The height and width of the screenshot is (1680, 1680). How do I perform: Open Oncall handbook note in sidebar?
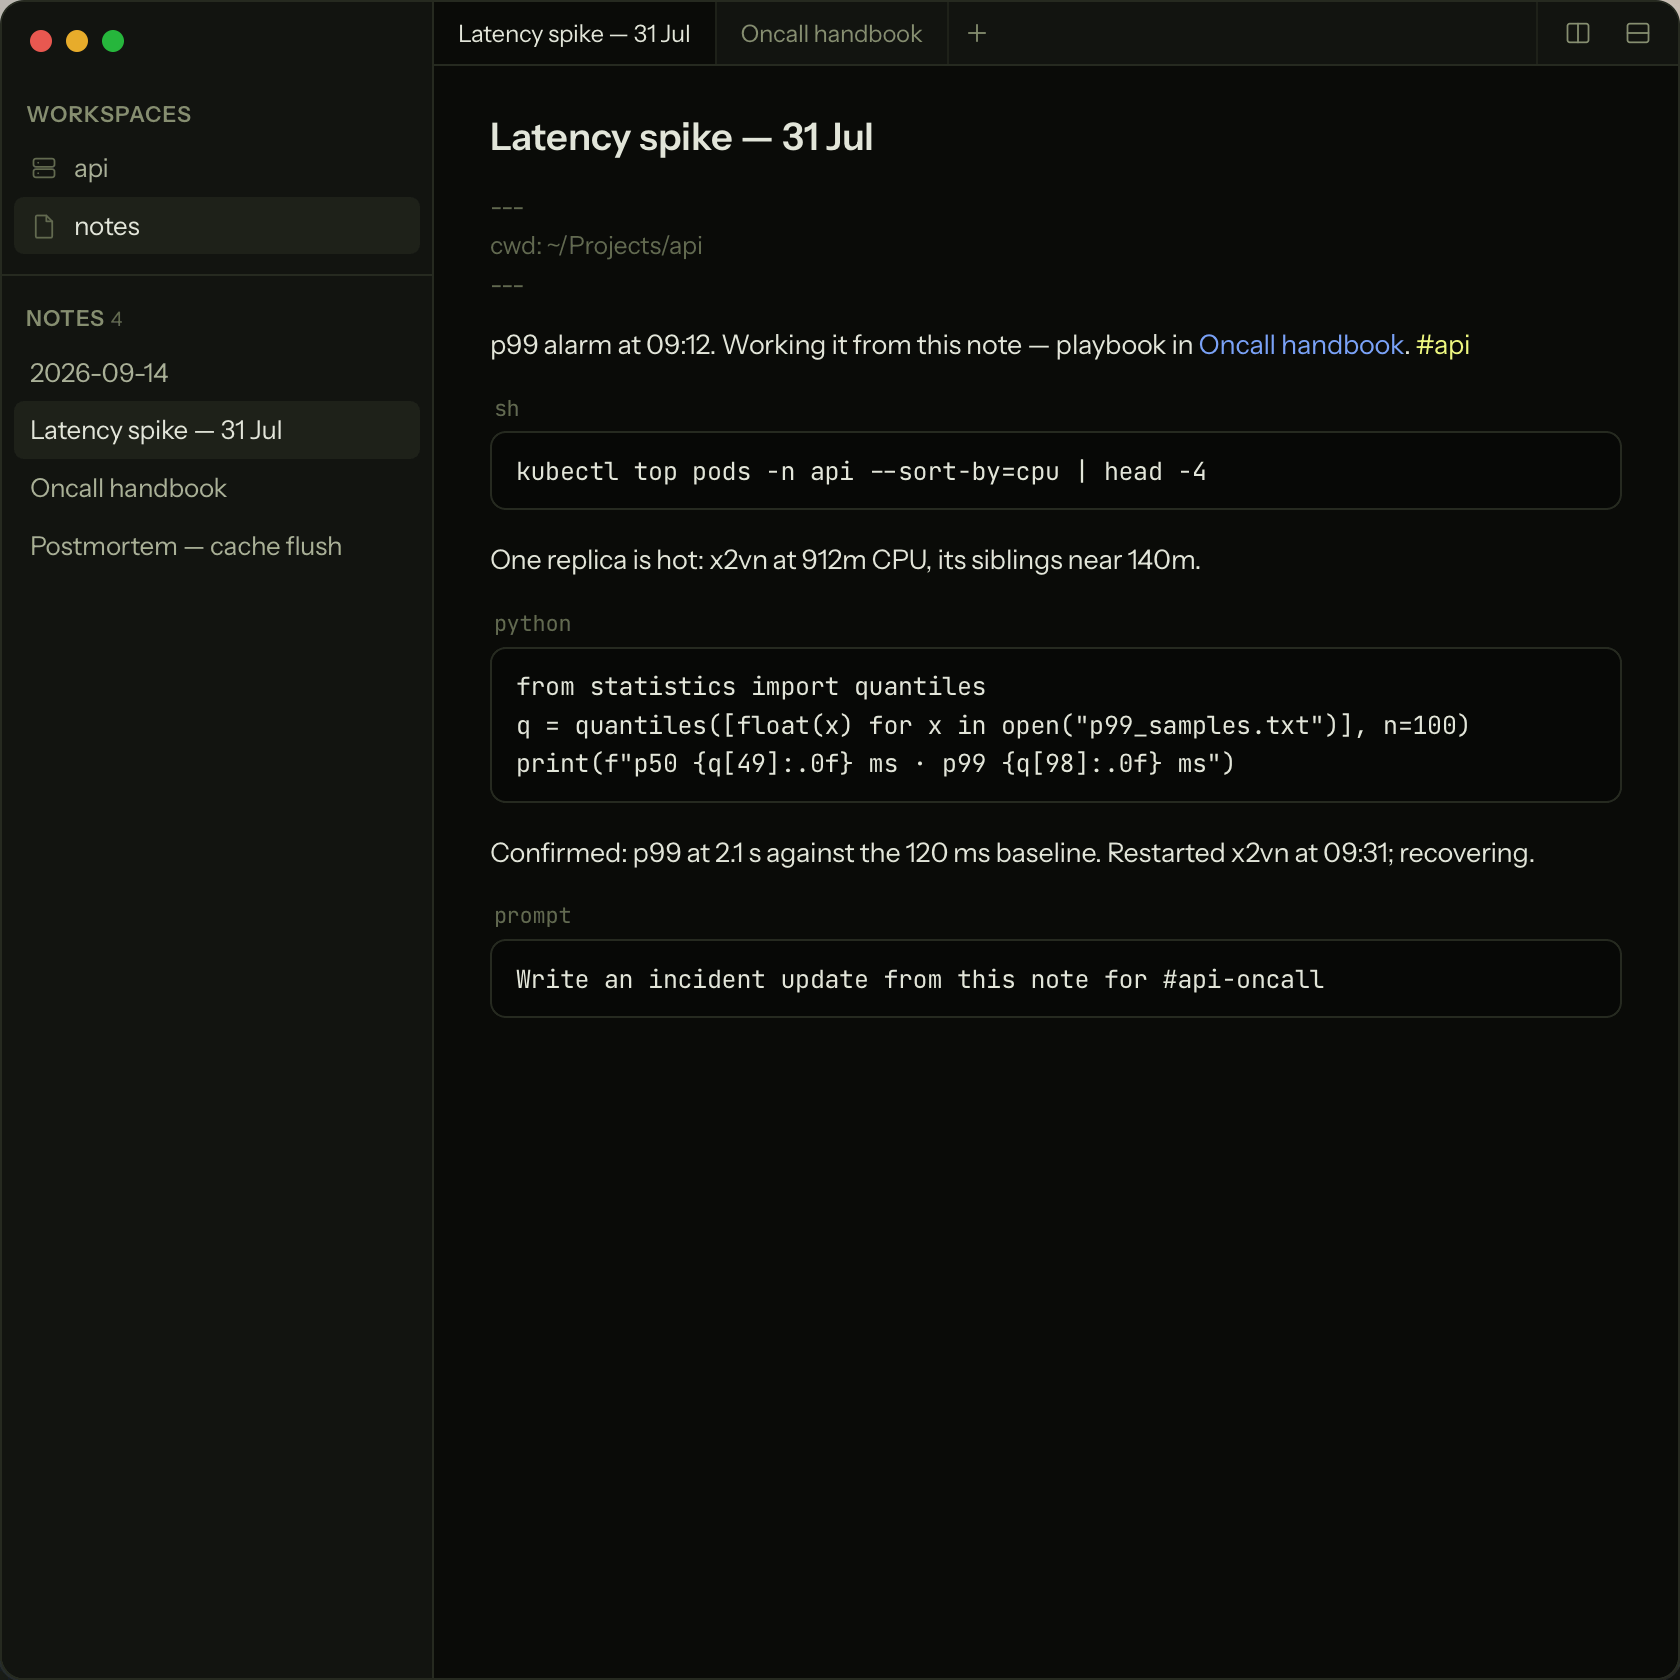click(x=217, y=488)
